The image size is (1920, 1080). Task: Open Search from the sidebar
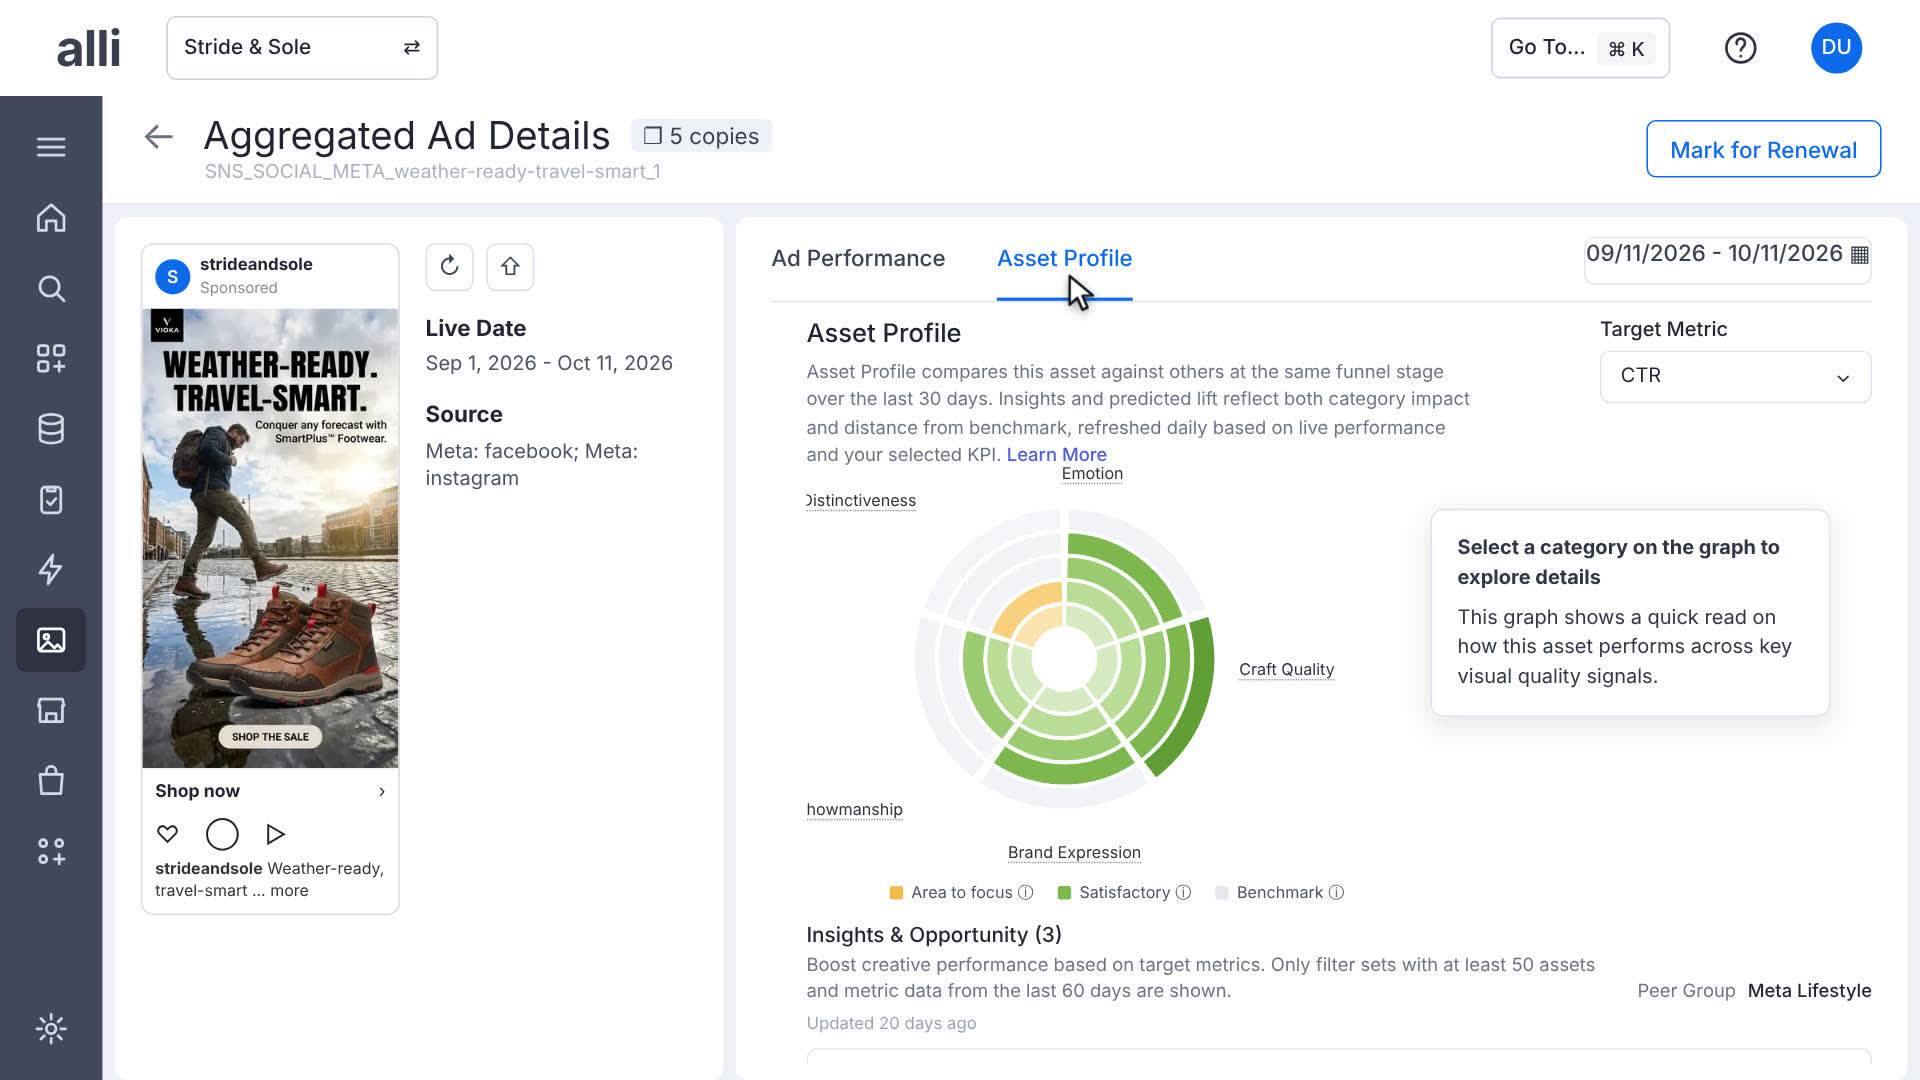51,289
